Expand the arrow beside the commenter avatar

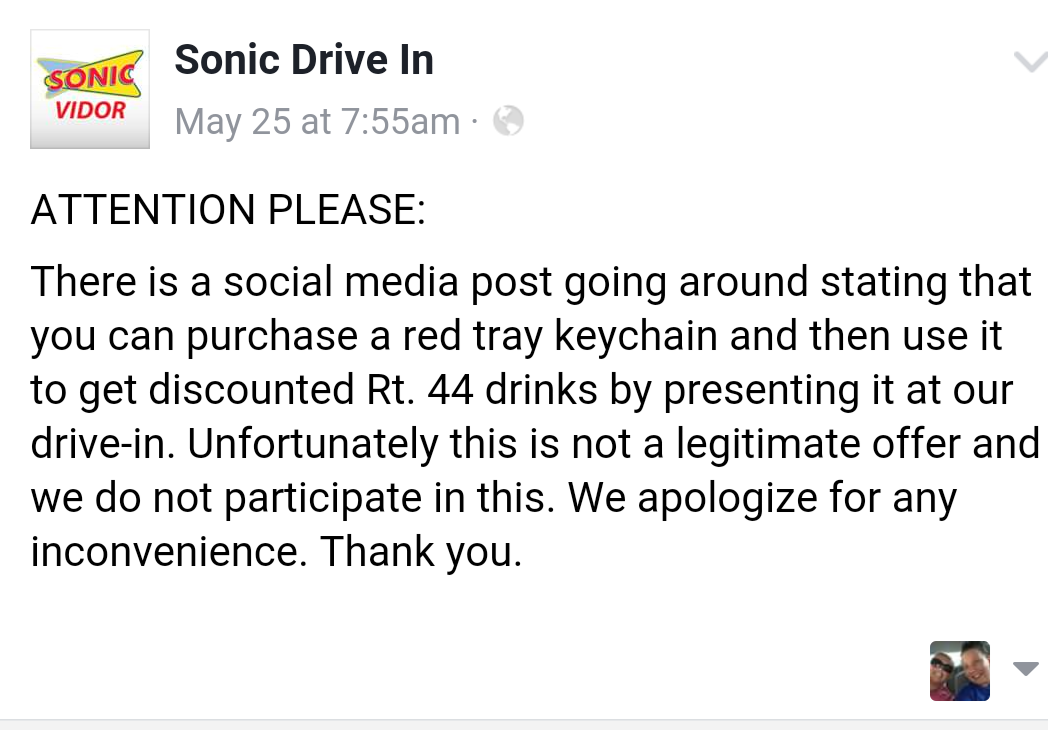tap(1026, 668)
